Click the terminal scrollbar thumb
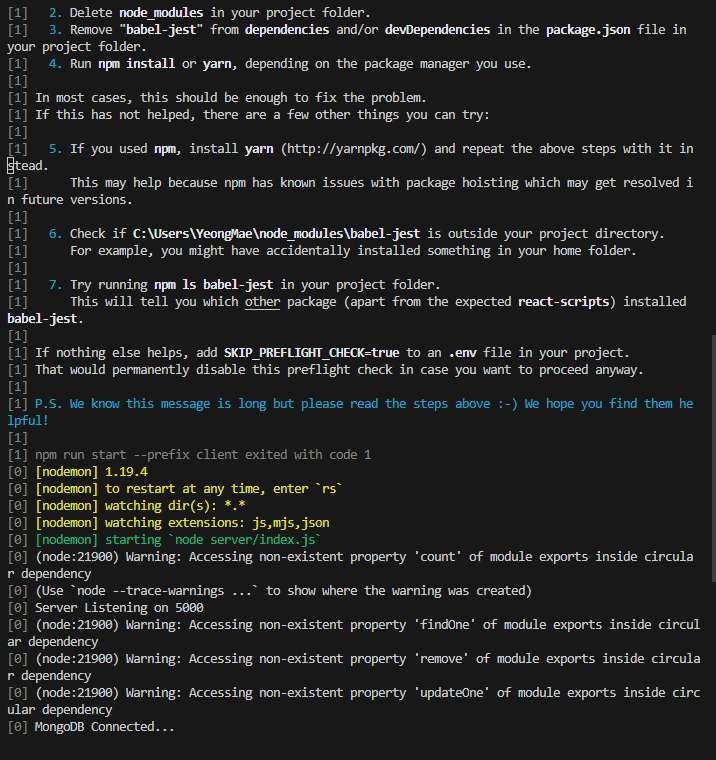The image size is (716, 760). coord(713,458)
